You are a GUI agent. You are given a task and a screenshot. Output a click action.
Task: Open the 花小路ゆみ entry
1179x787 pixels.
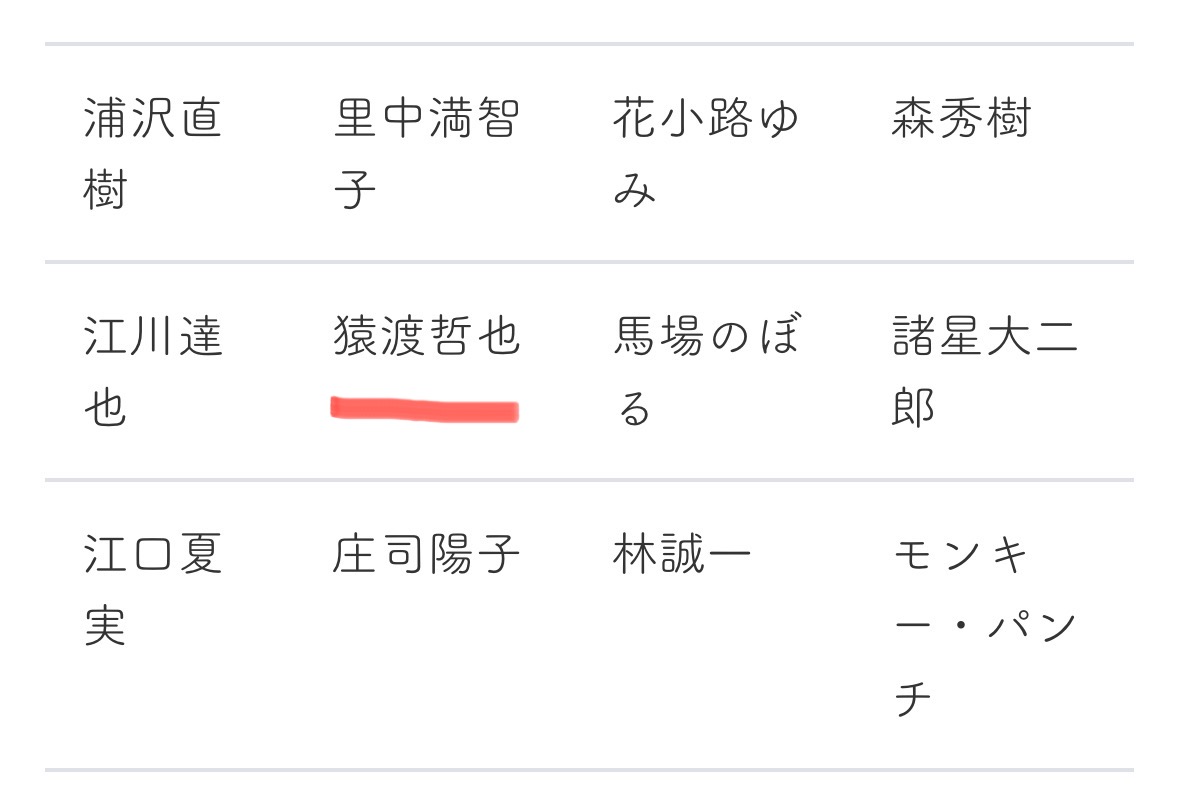click(706, 152)
